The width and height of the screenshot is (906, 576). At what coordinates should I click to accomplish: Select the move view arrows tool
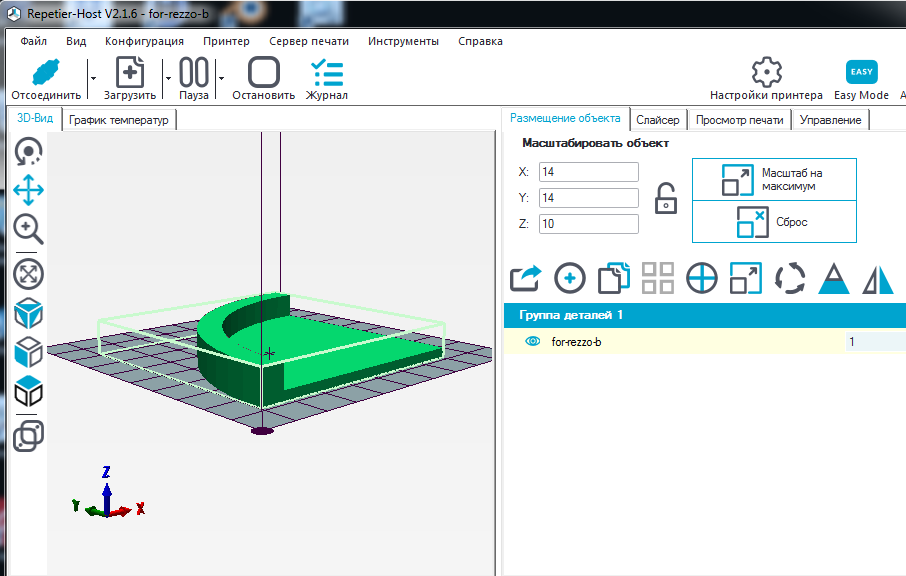point(28,190)
